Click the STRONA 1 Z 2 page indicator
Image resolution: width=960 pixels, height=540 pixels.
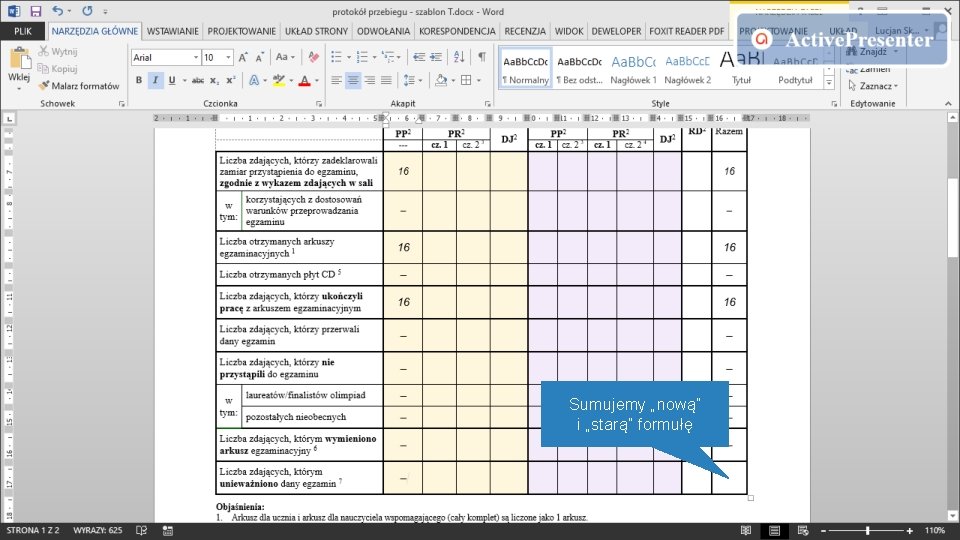(x=33, y=530)
